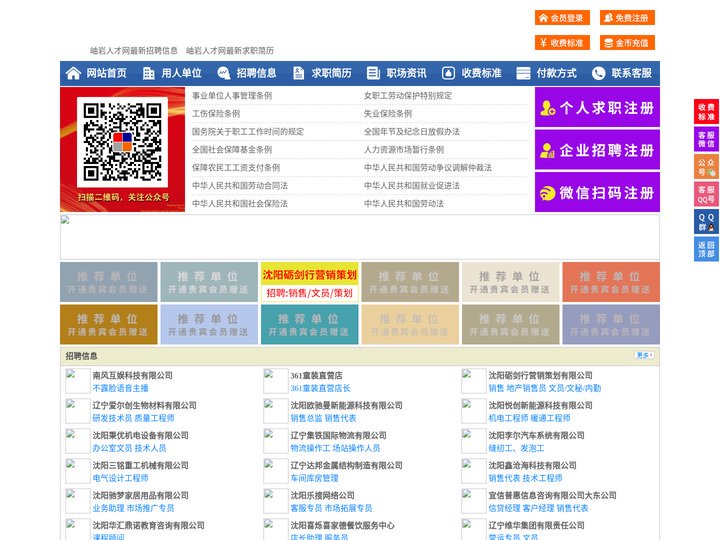The width and height of the screenshot is (720, 540).
Task: Open company 沈阳欧驰曼新能源科技有限公司
Action: [347, 405]
